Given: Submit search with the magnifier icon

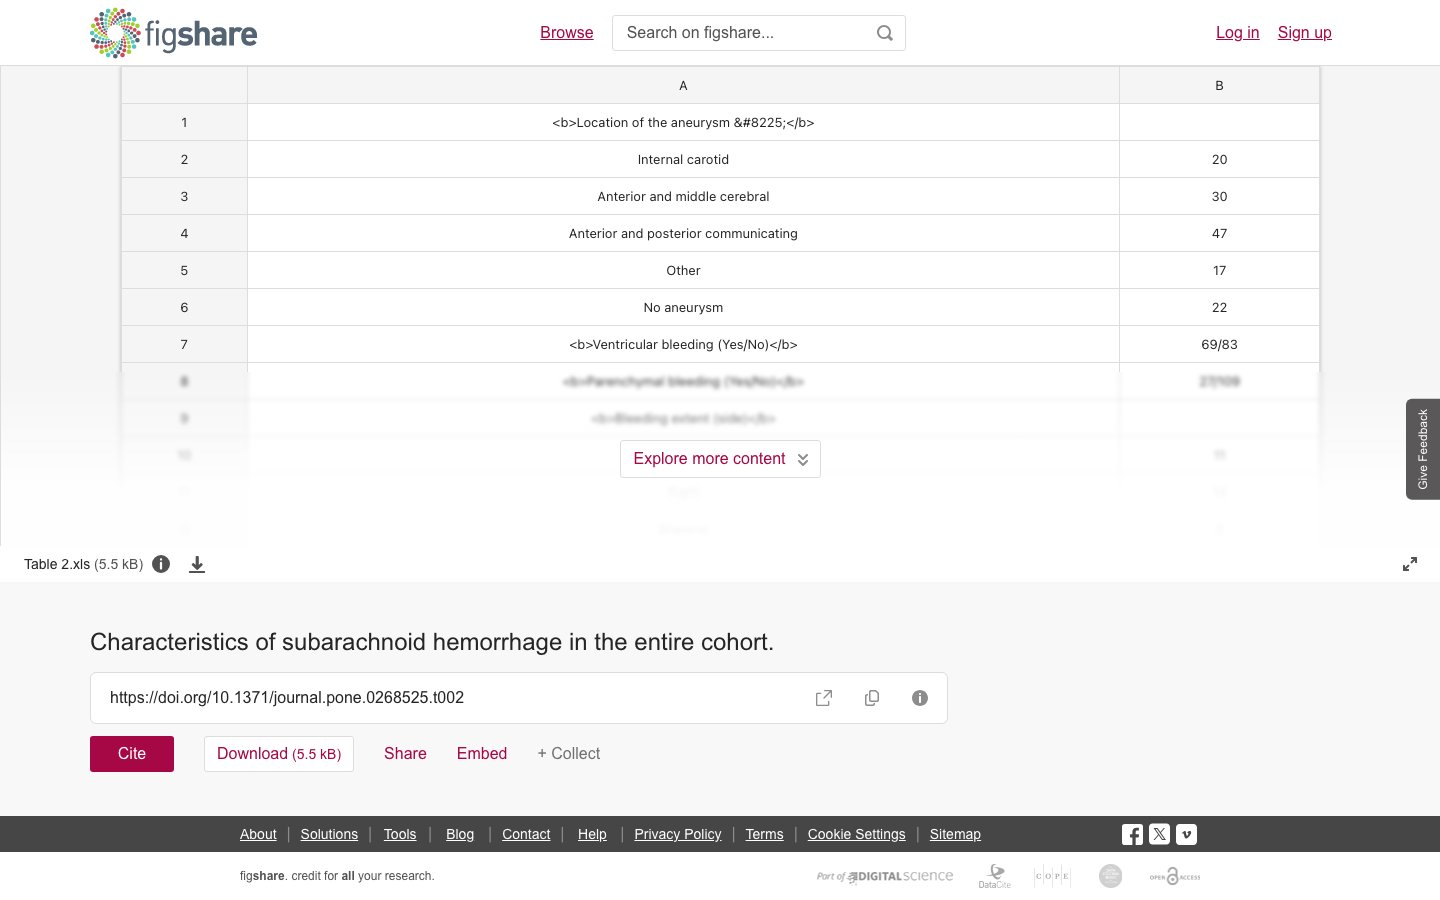Looking at the screenshot, I should point(885,33).
